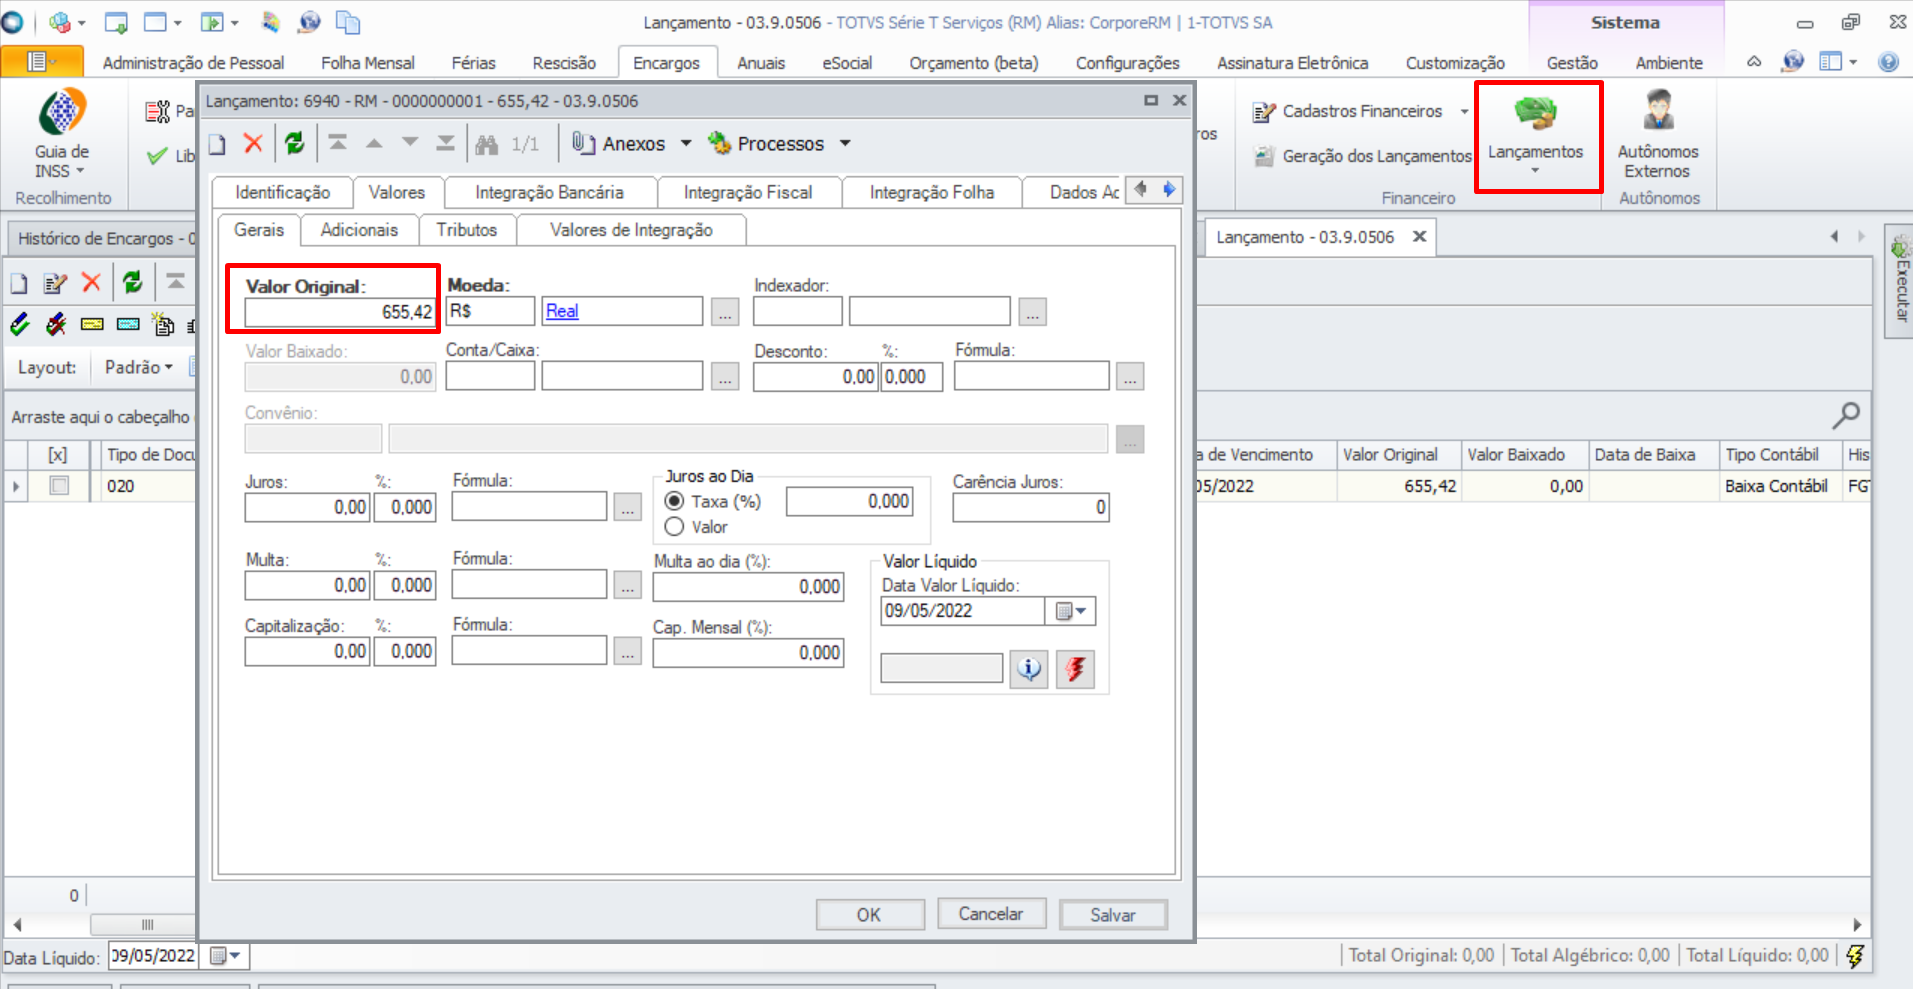Switch to the Adicionais sub-tab
Screen dimensions: 1913x989
(359, 230)
